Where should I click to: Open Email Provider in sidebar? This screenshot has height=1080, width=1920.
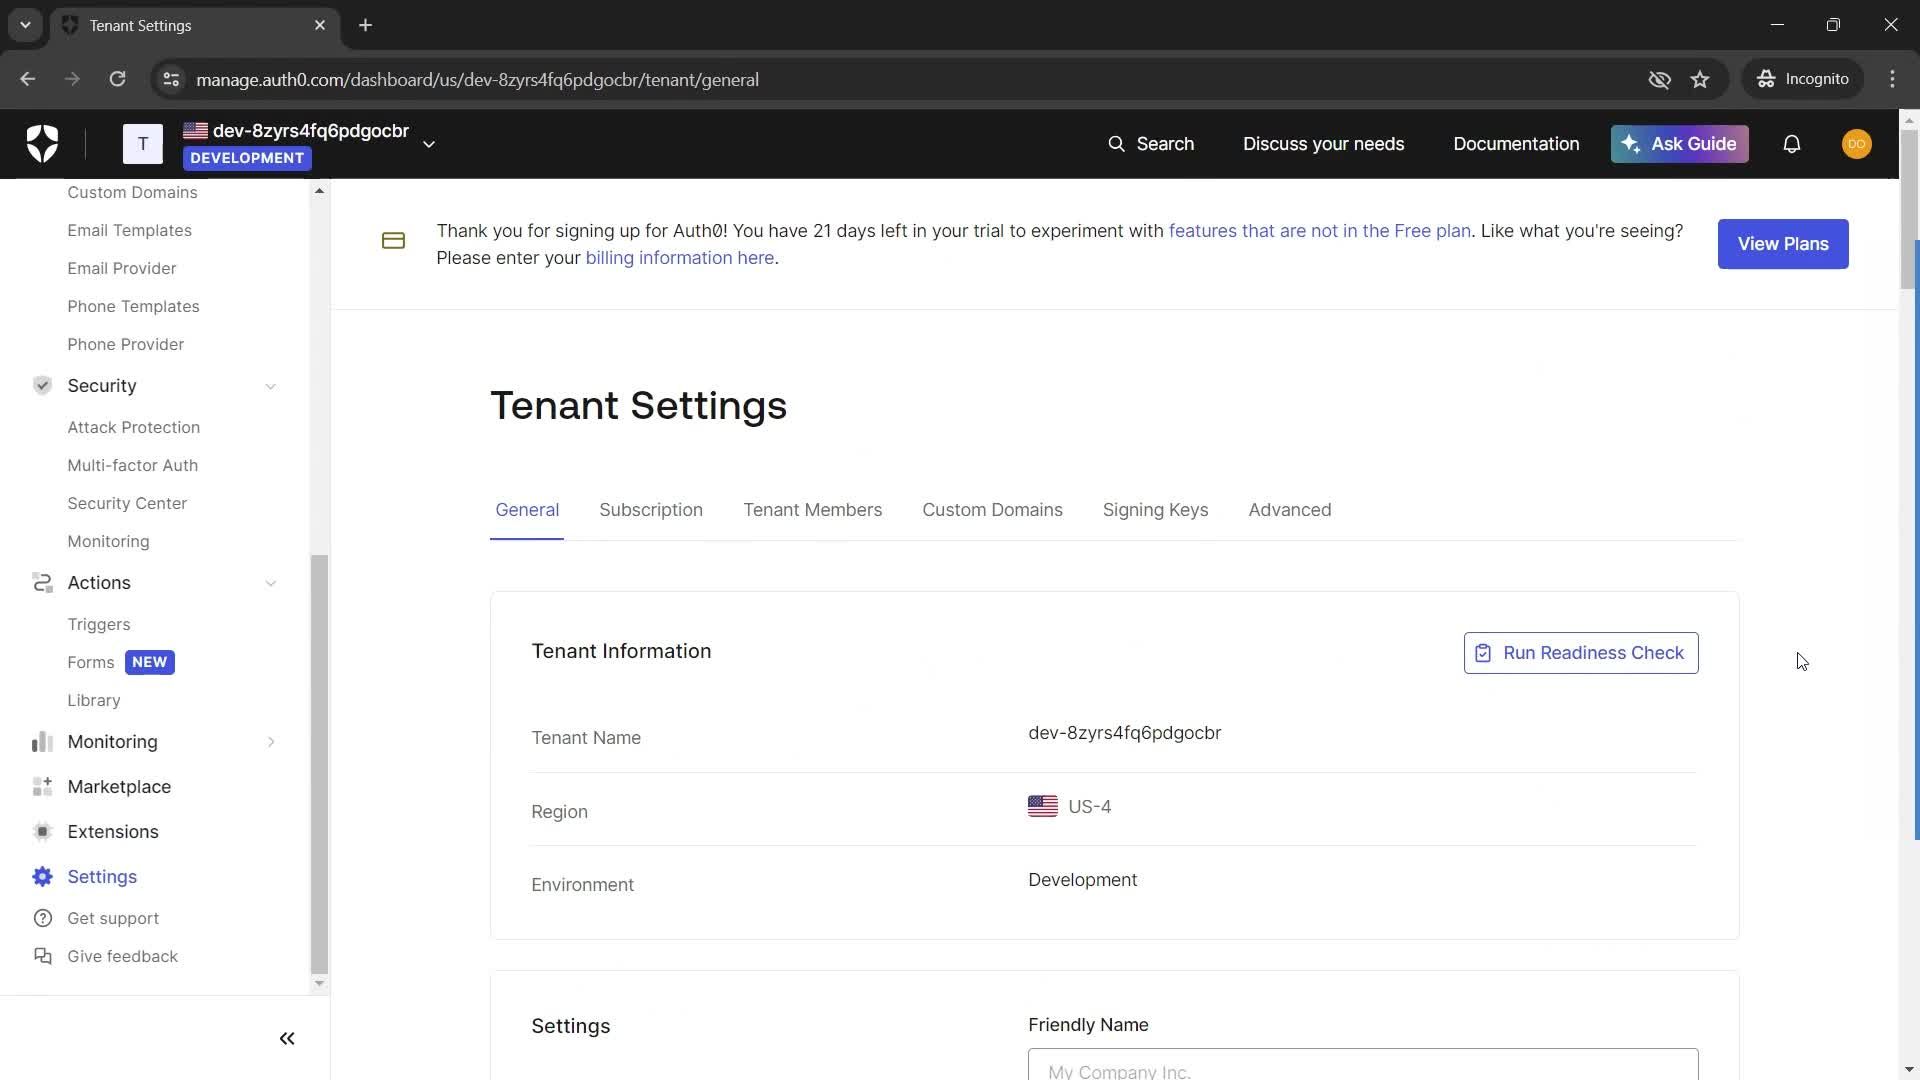[121, 268]
